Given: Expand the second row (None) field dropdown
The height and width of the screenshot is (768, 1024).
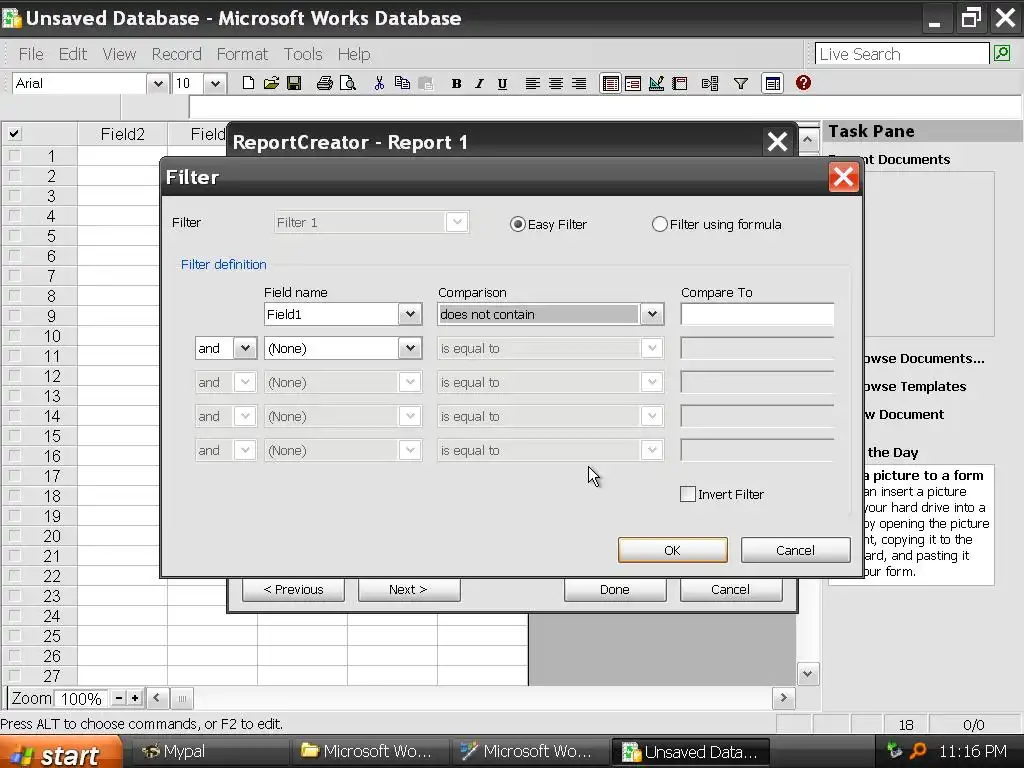Looking at the screenshot, I should tap(409, 348).
